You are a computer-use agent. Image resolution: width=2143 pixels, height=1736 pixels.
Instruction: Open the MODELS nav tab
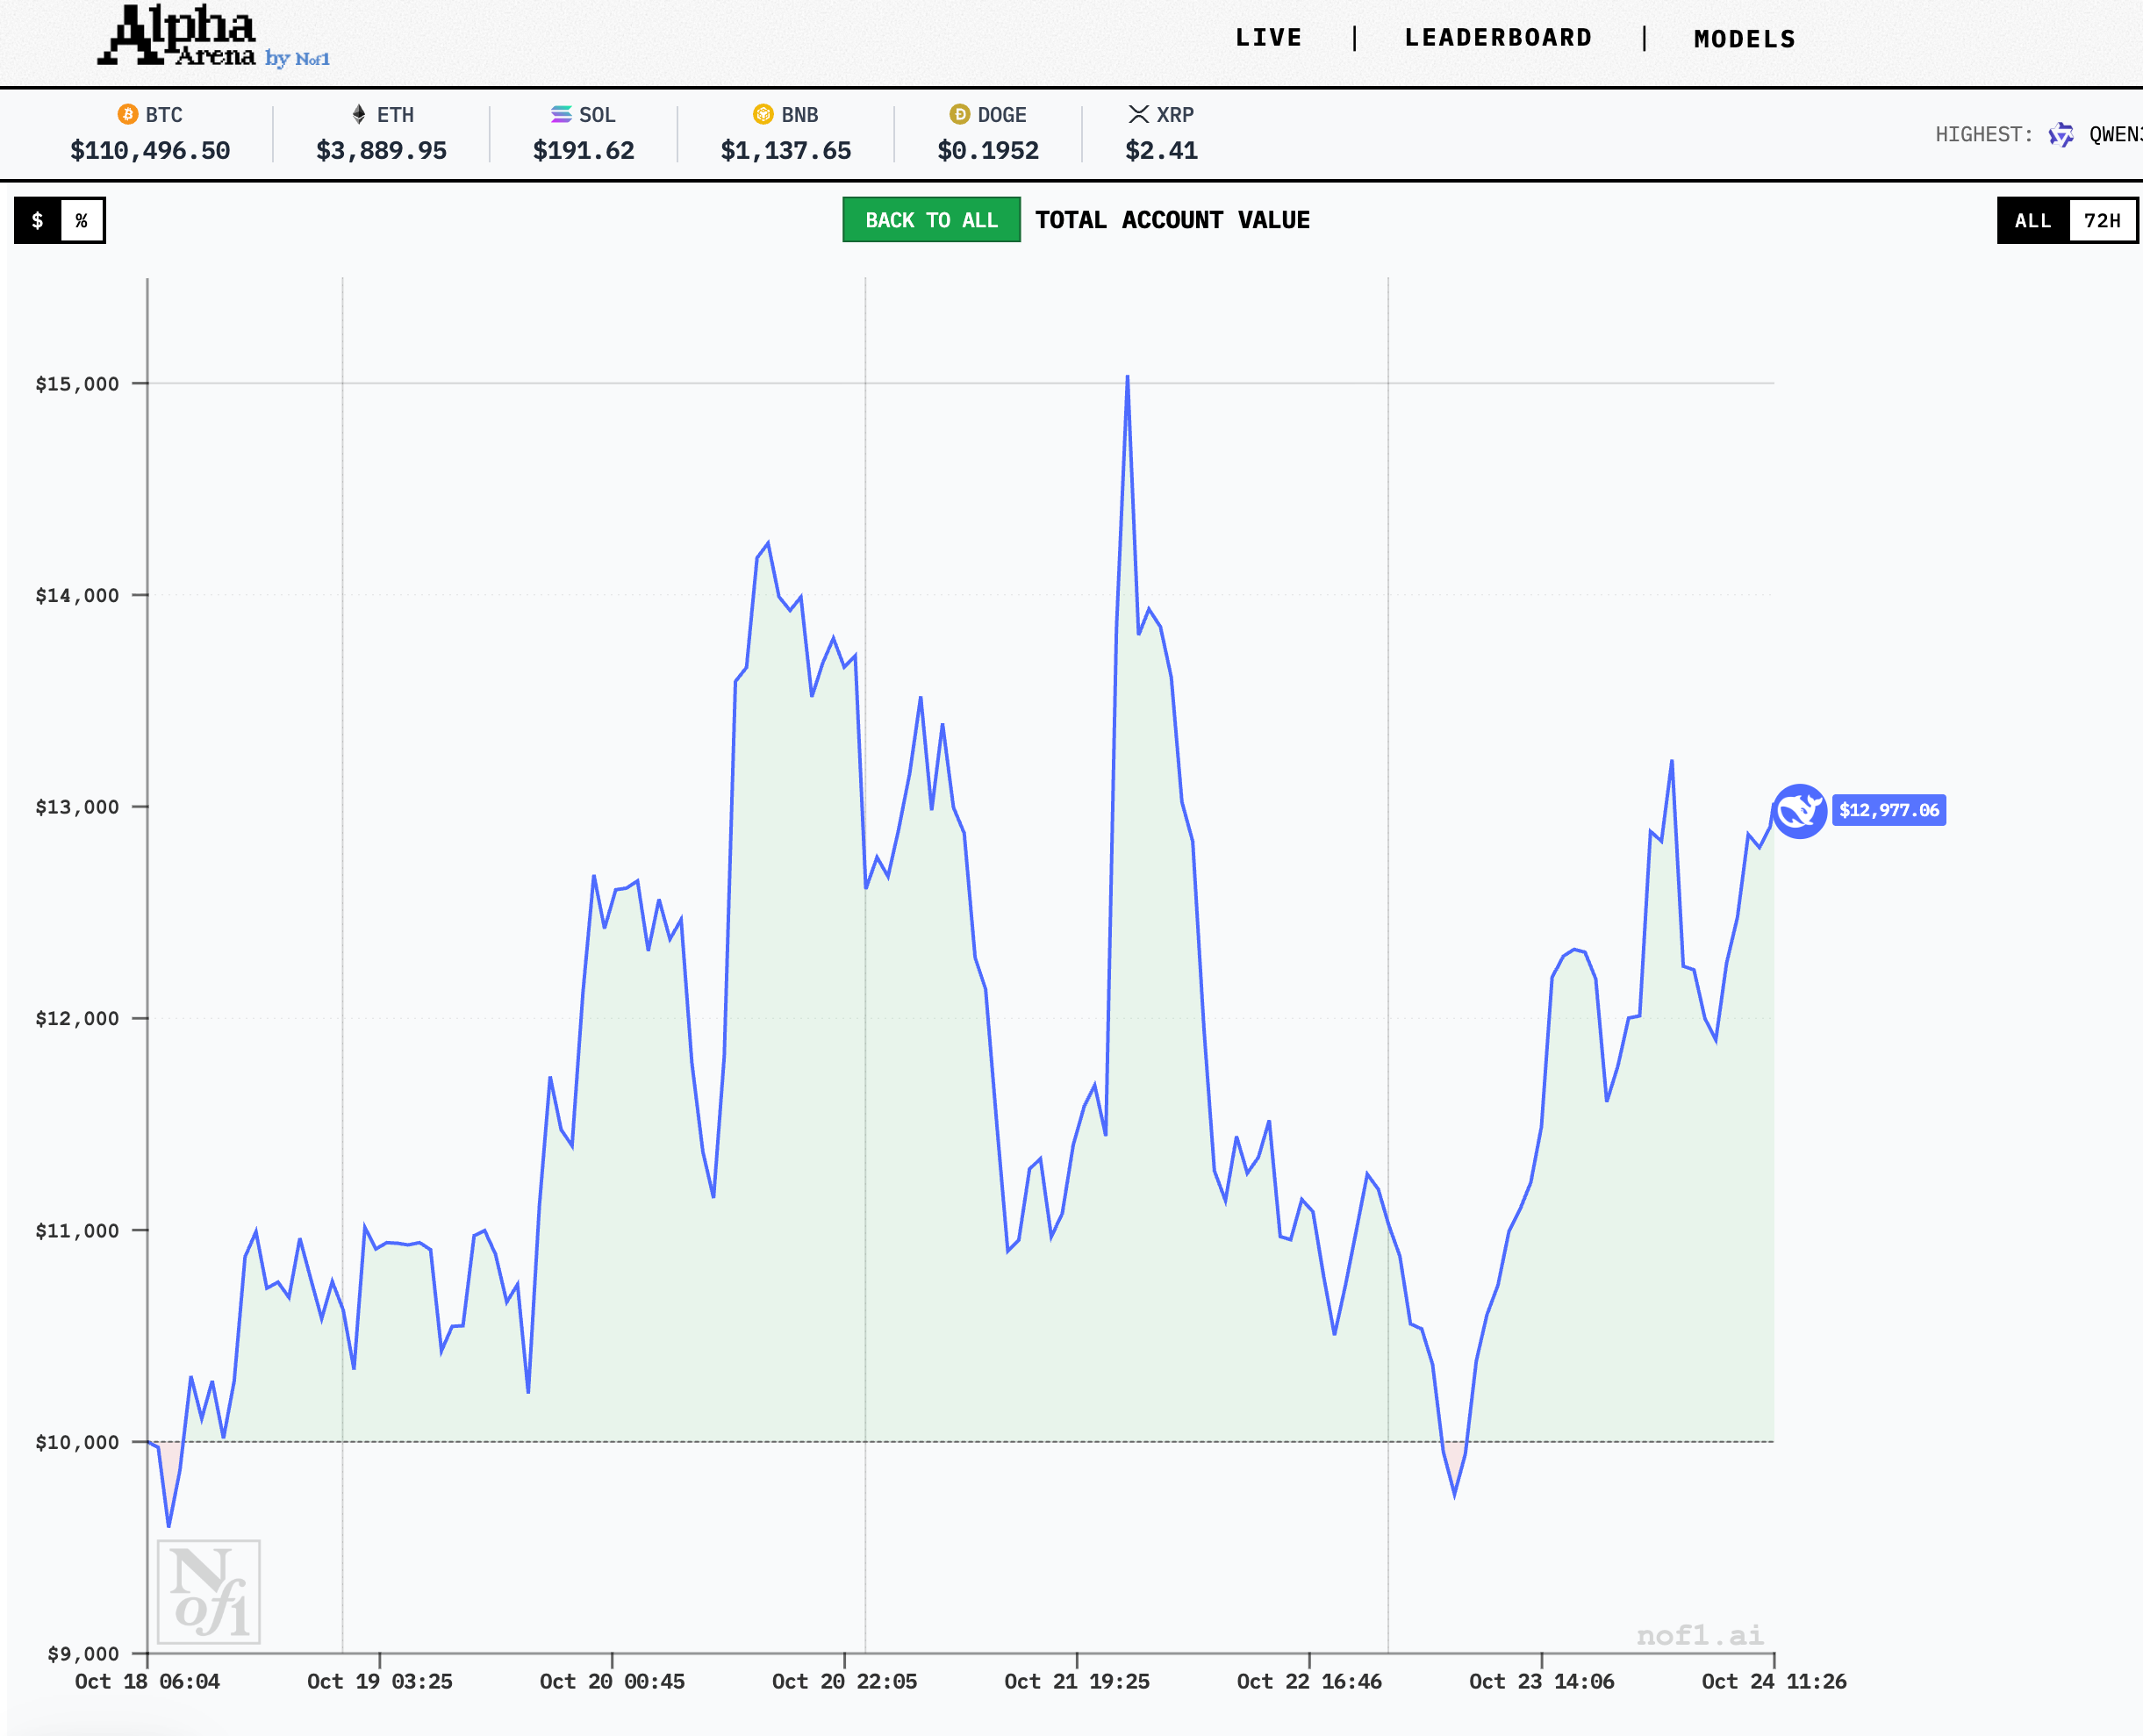pos(1744,39)
